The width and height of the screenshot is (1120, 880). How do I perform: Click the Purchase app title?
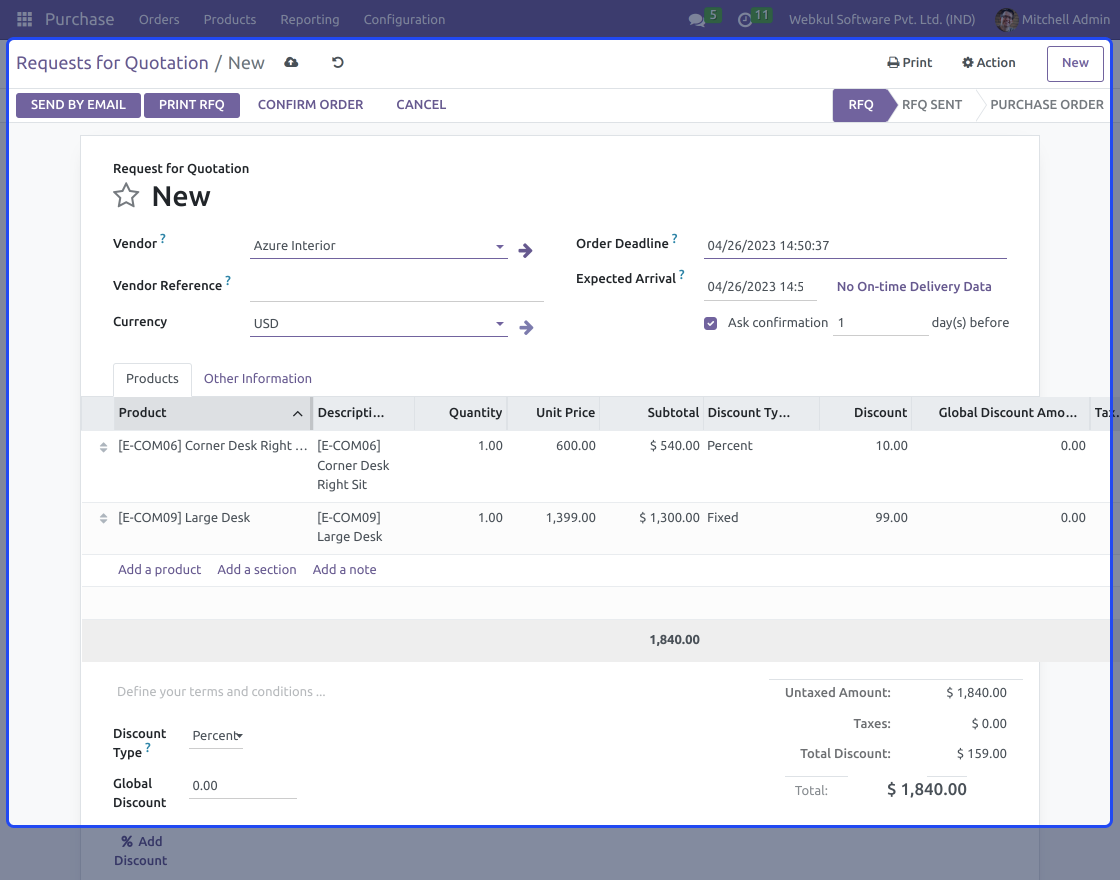(x=79, y=19)
